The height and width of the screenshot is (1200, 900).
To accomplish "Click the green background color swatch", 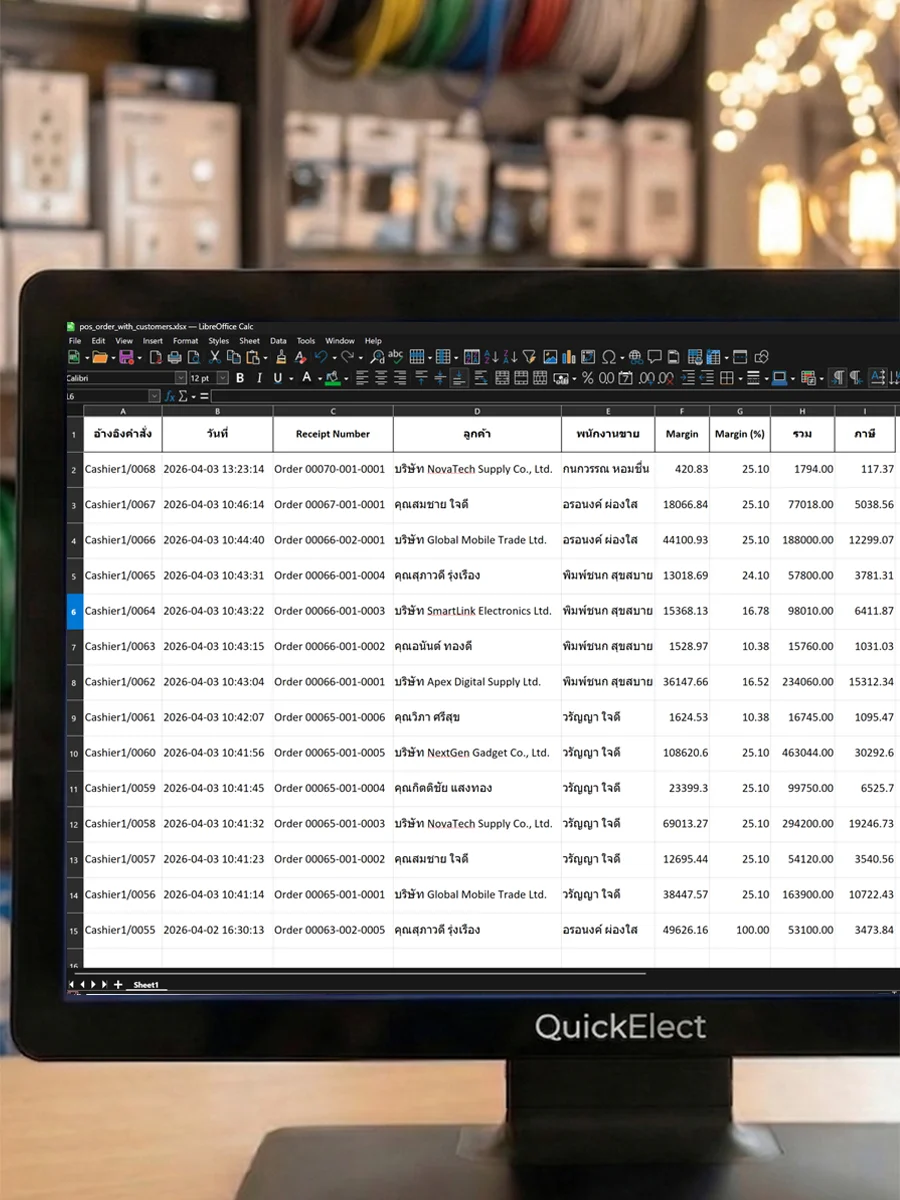I will coord(332,378).
